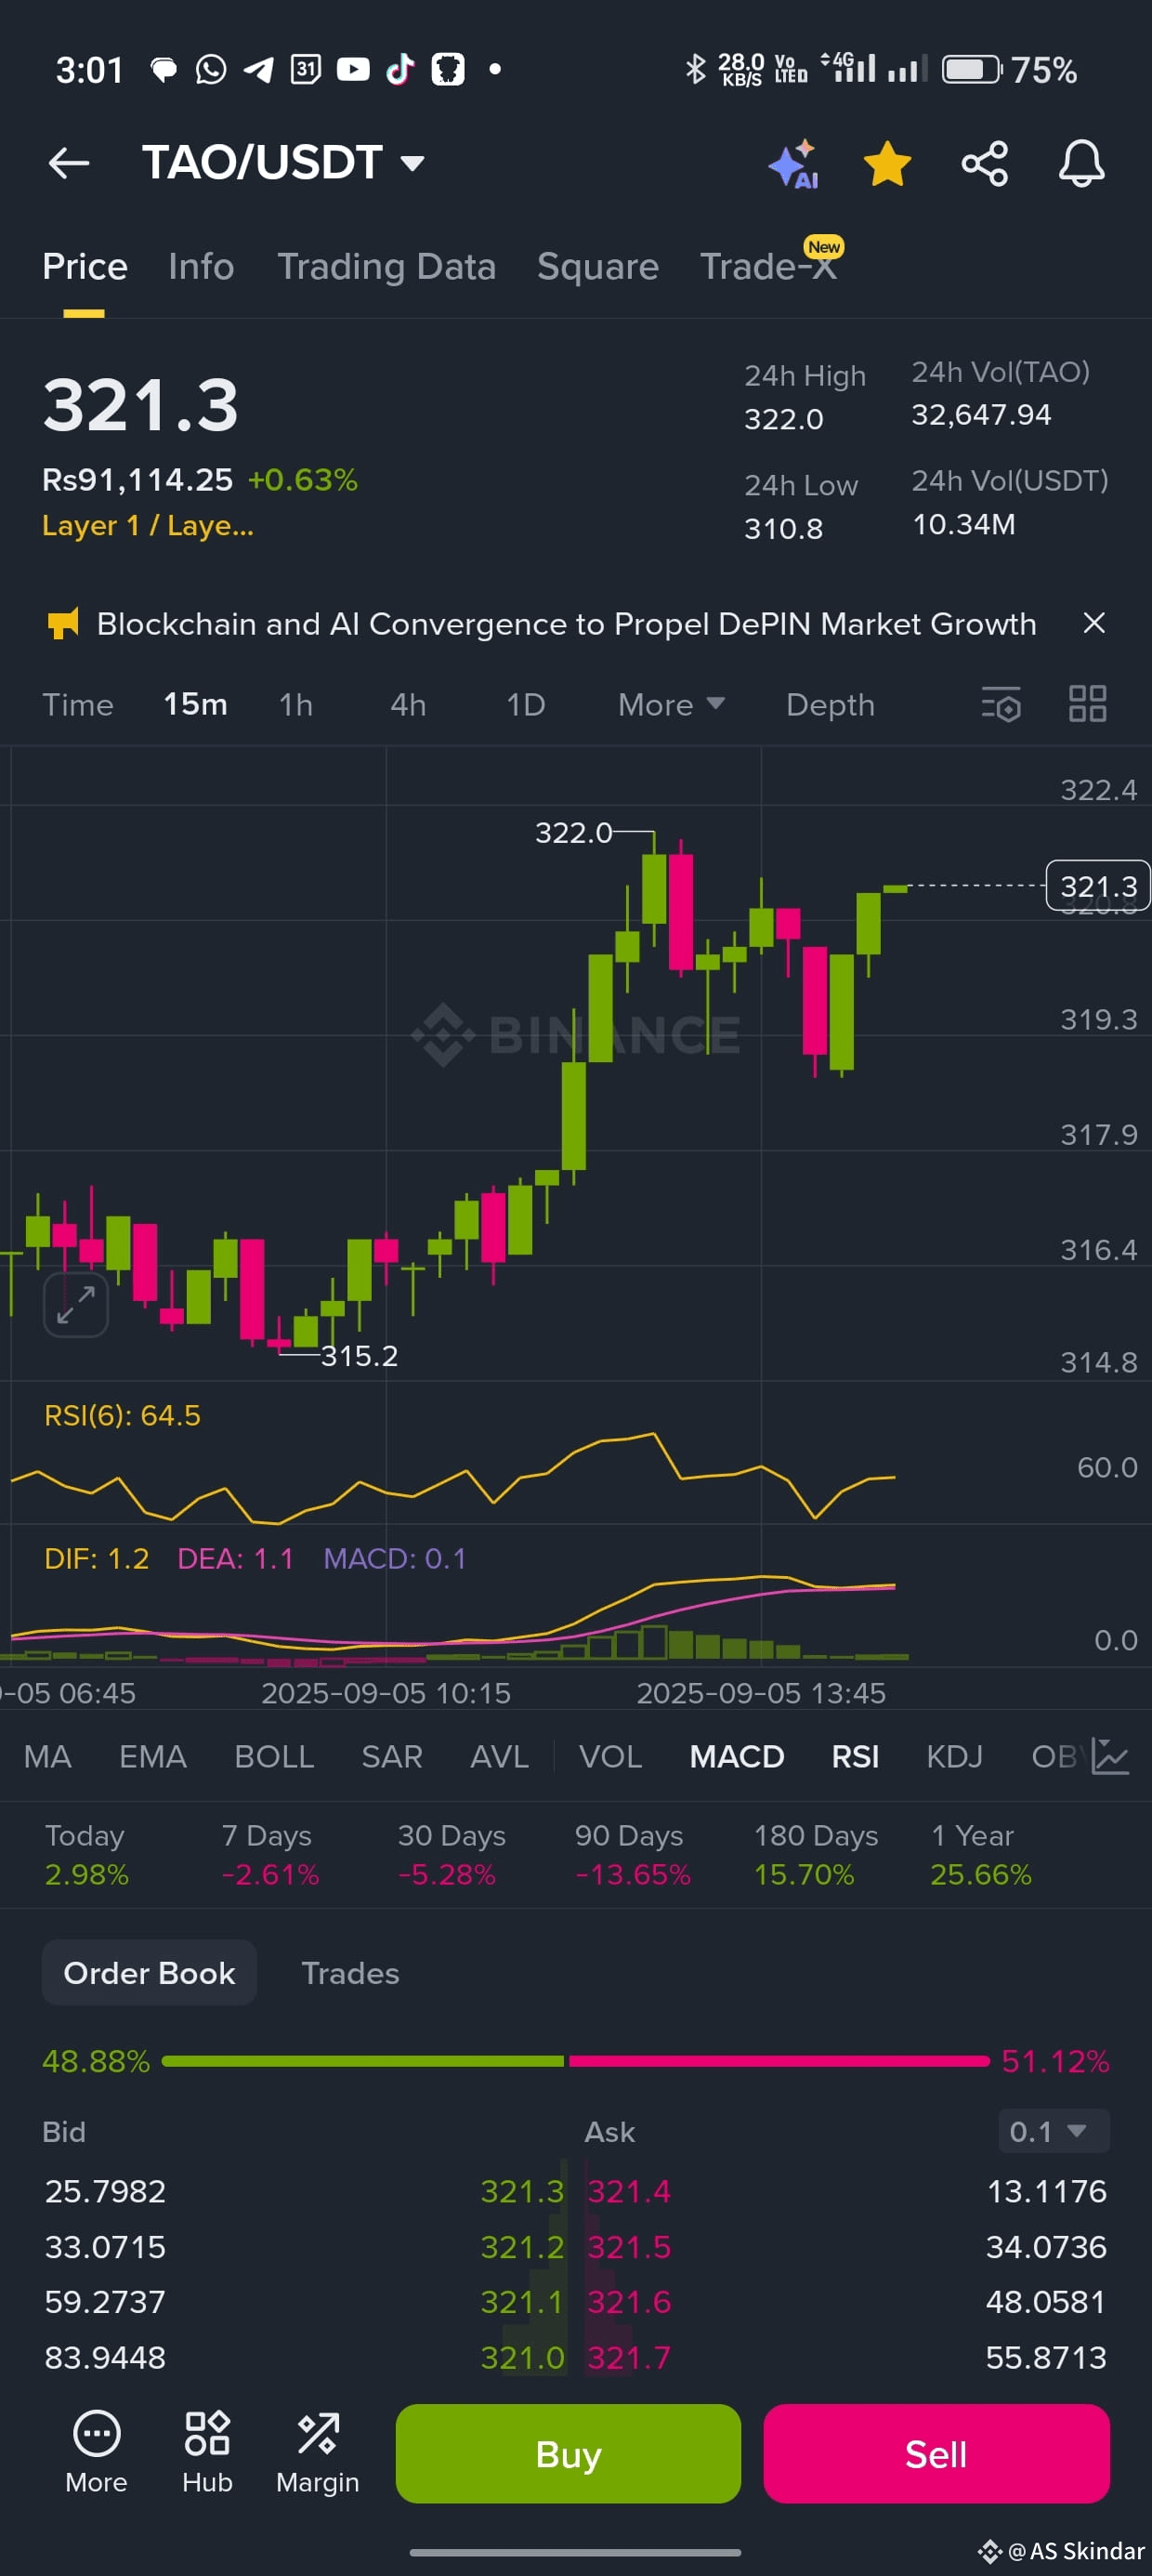The width and height of the screenshot is (1152, 2576).
Task: Tap the ask price 321.5
Action: (629, 2247)
